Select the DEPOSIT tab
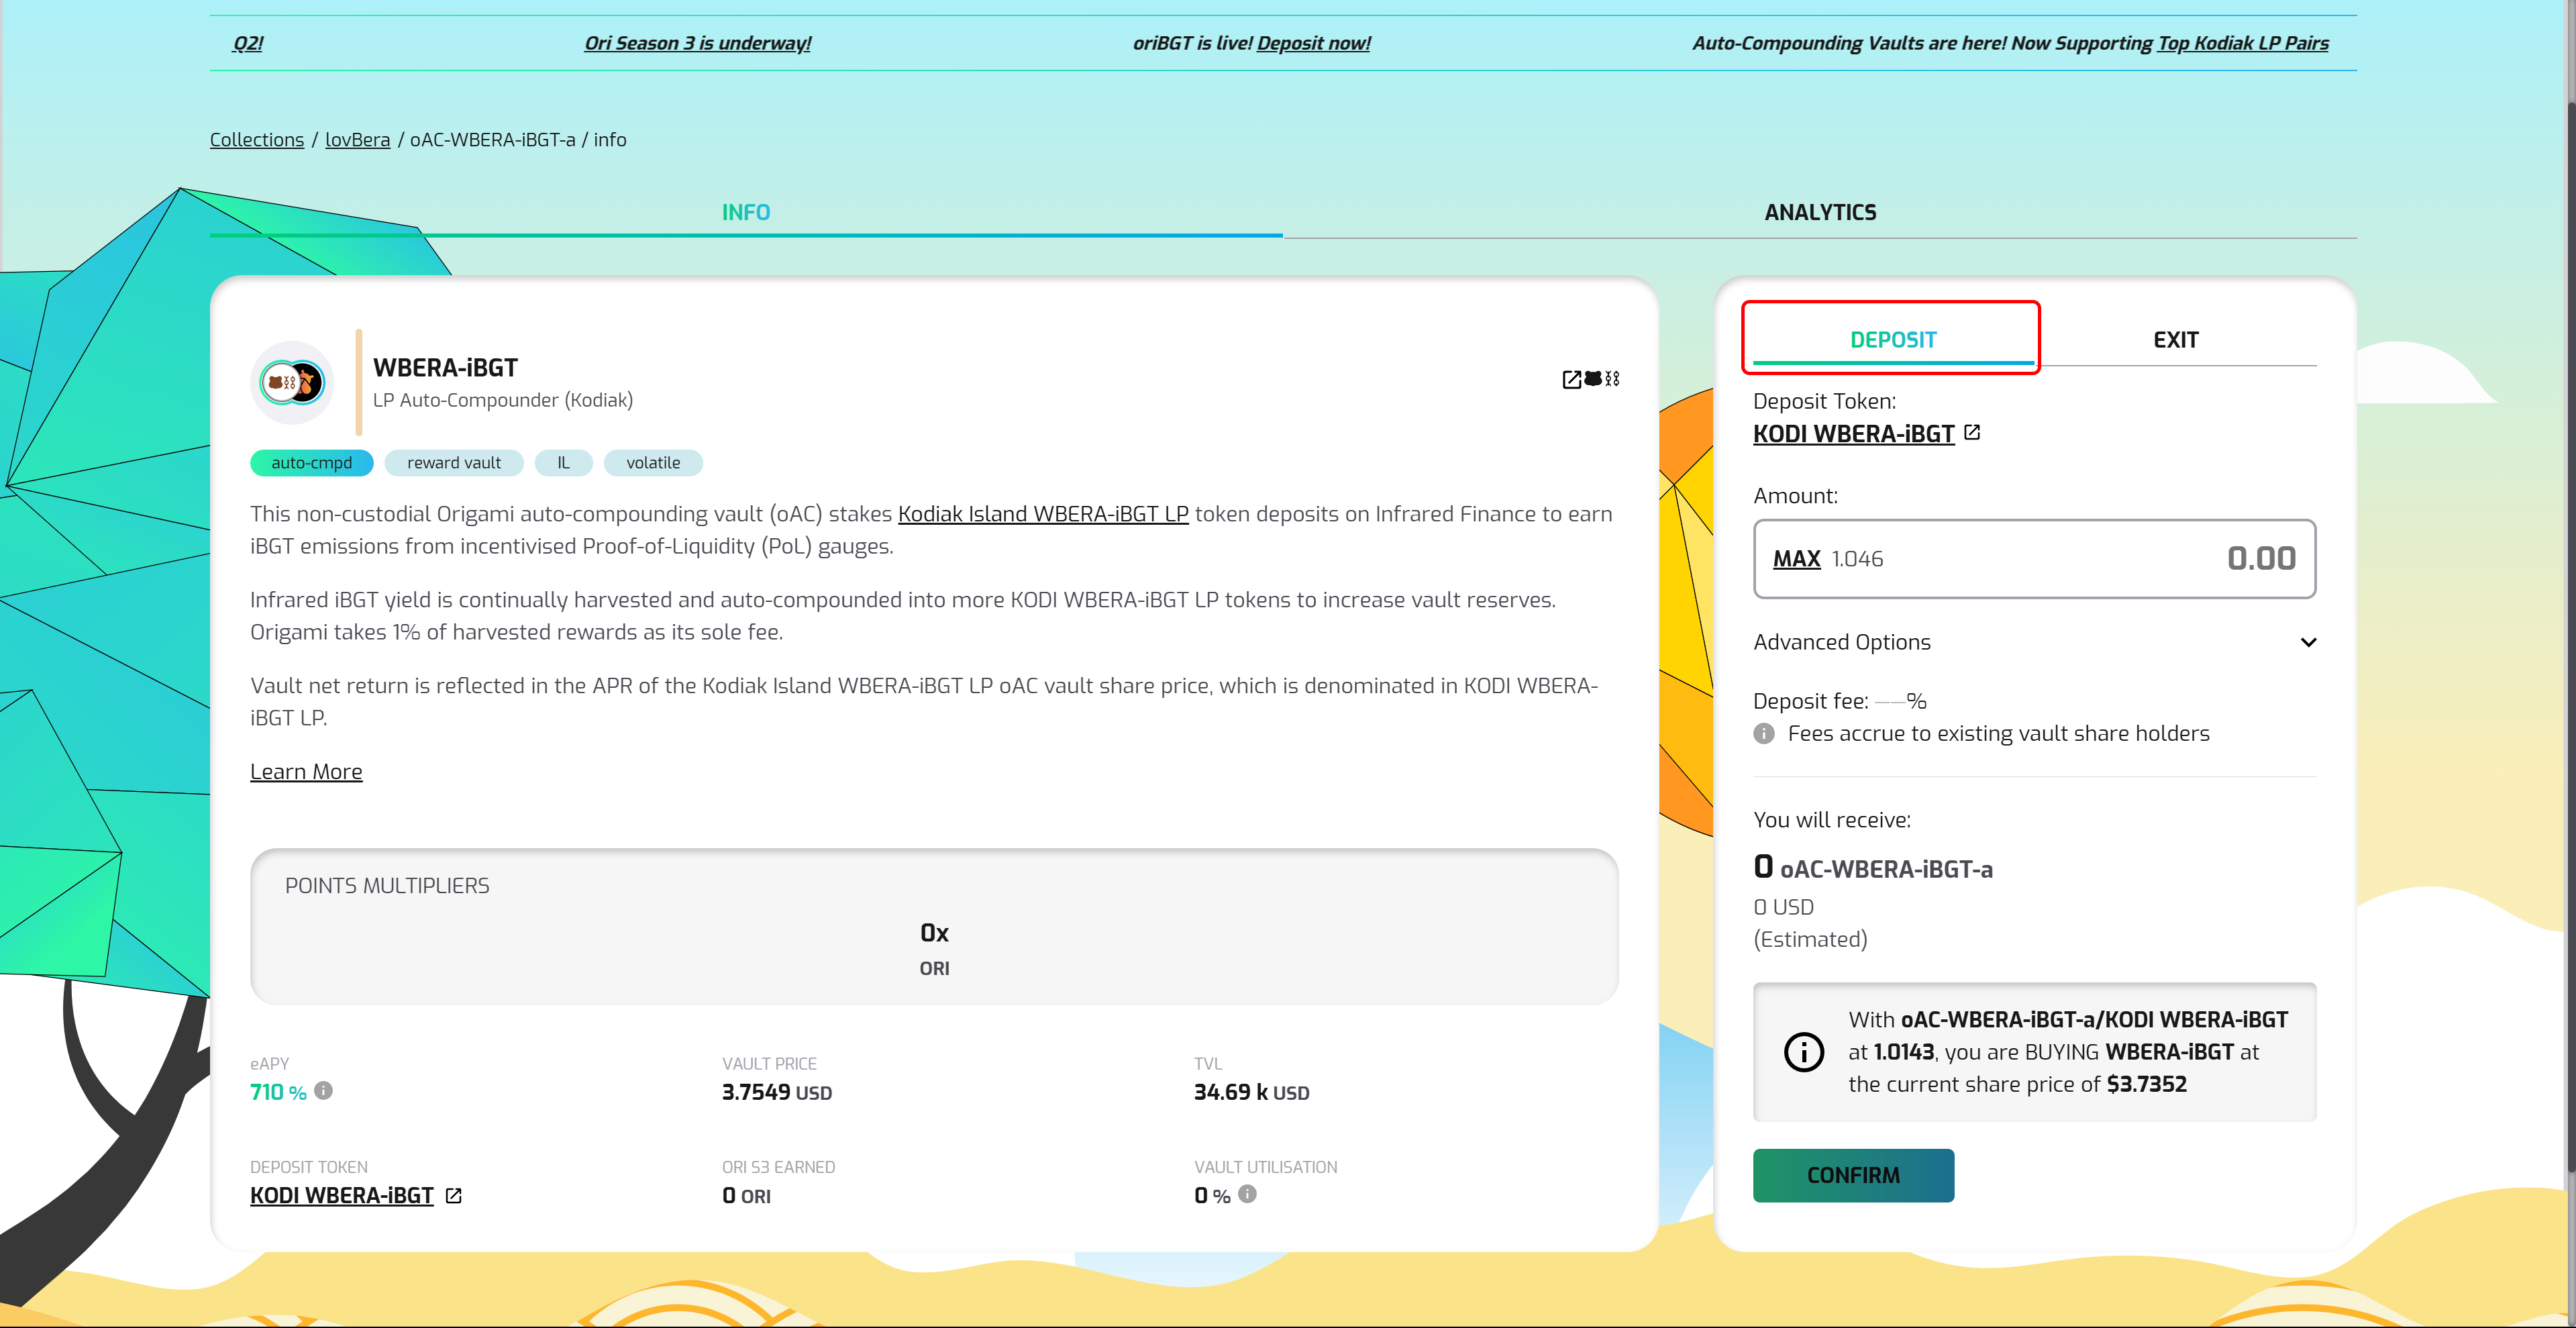Viewport: 2576px width, 1328px height. click(1892, 340)
